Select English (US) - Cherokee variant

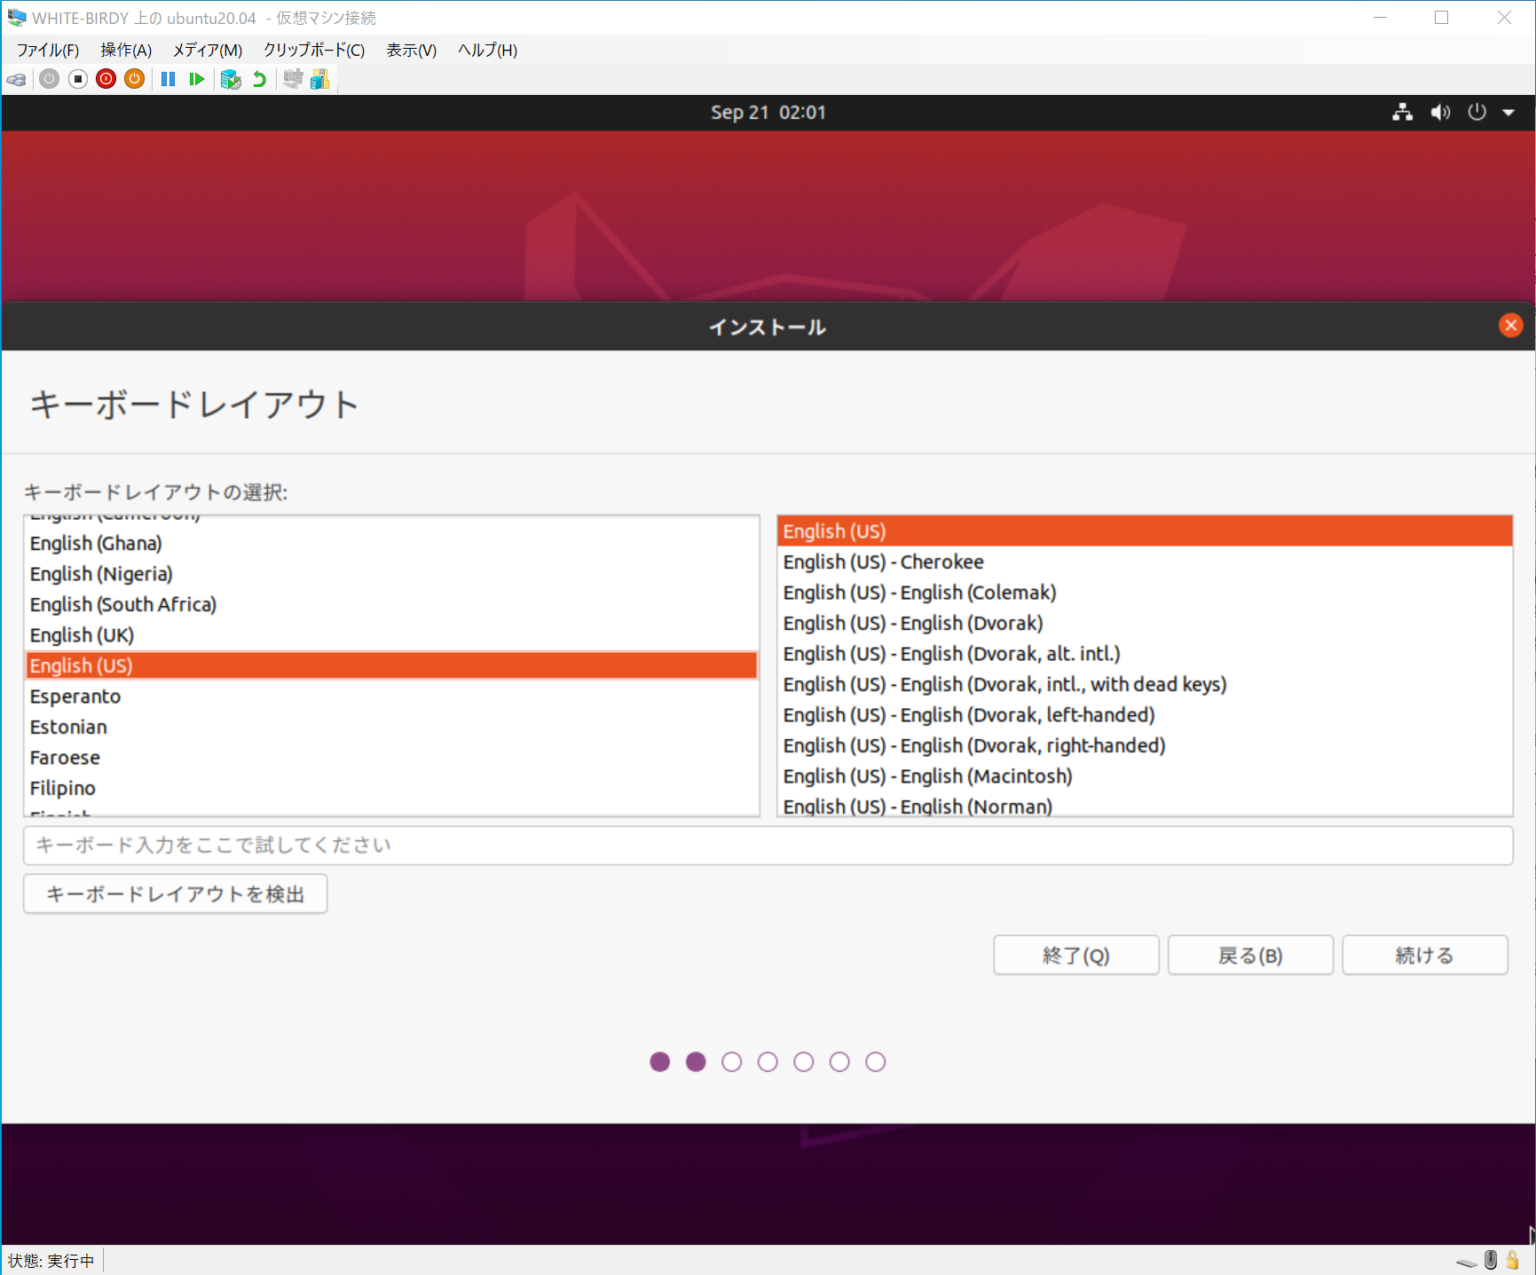883,561
